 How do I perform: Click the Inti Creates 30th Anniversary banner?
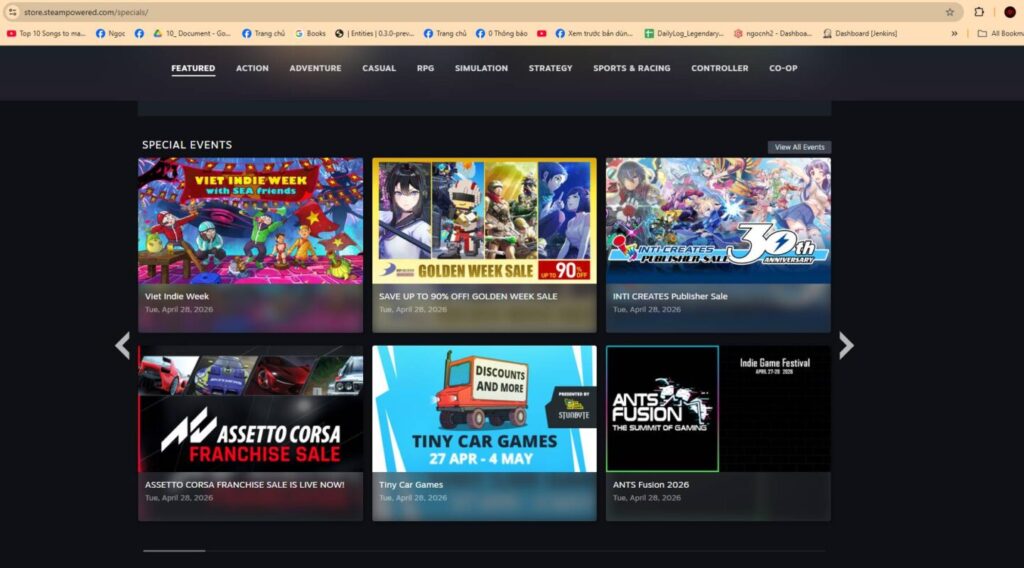pos(718,221)
